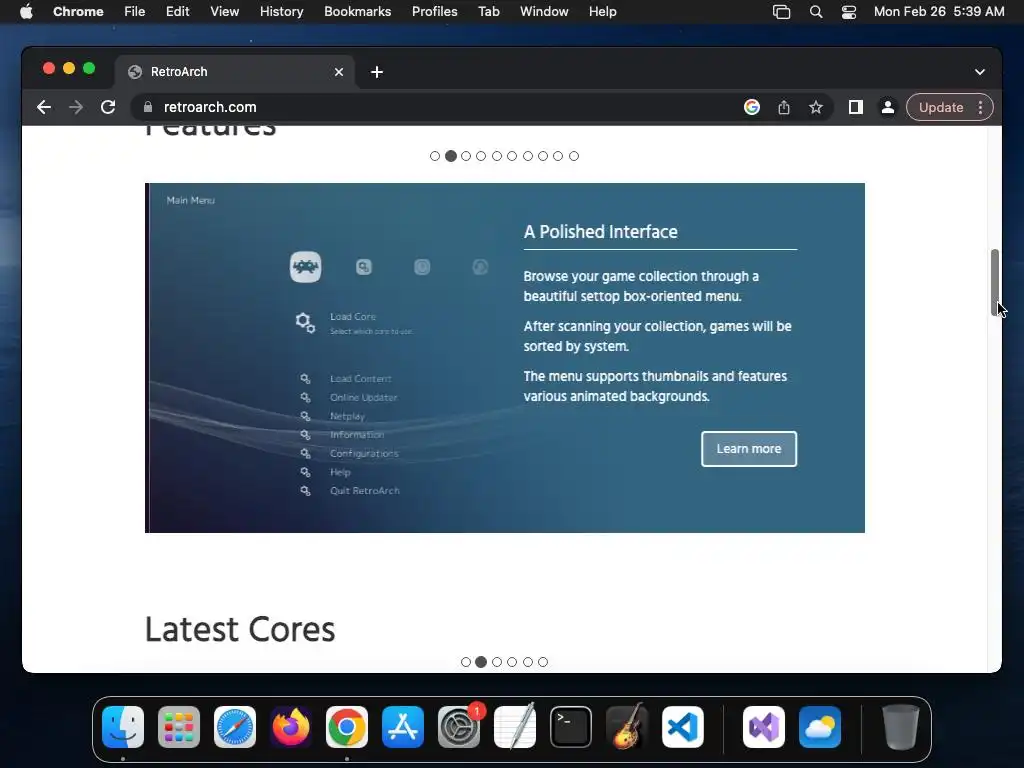Image resolution: width=1024 pixels, height=768 pixels.
Task: Open Launchpad from the dock
Action: pos(179,727)
